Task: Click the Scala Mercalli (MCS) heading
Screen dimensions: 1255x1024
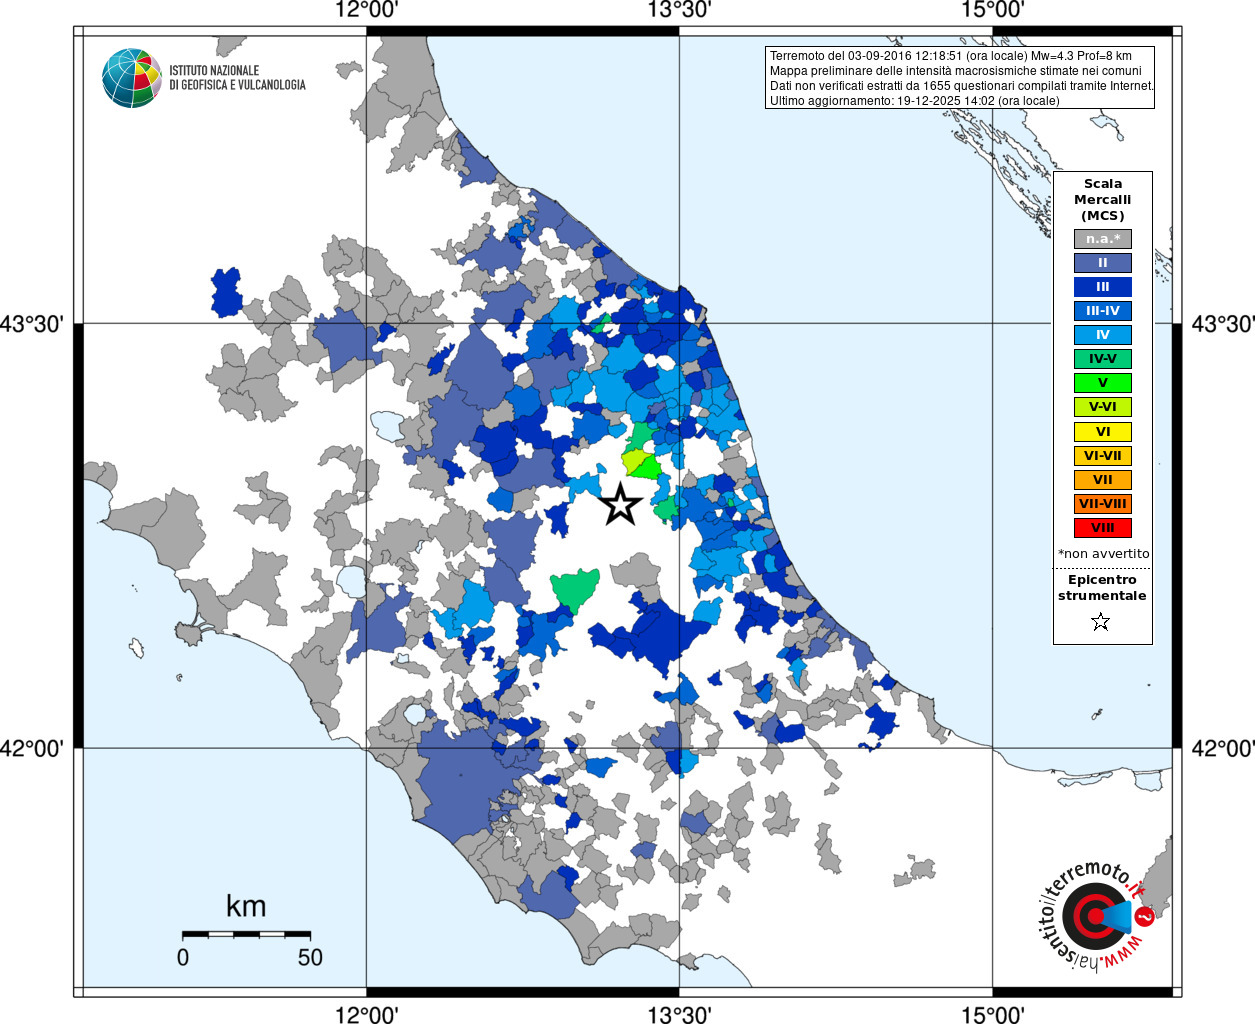Action: (x=1103, y=200)
